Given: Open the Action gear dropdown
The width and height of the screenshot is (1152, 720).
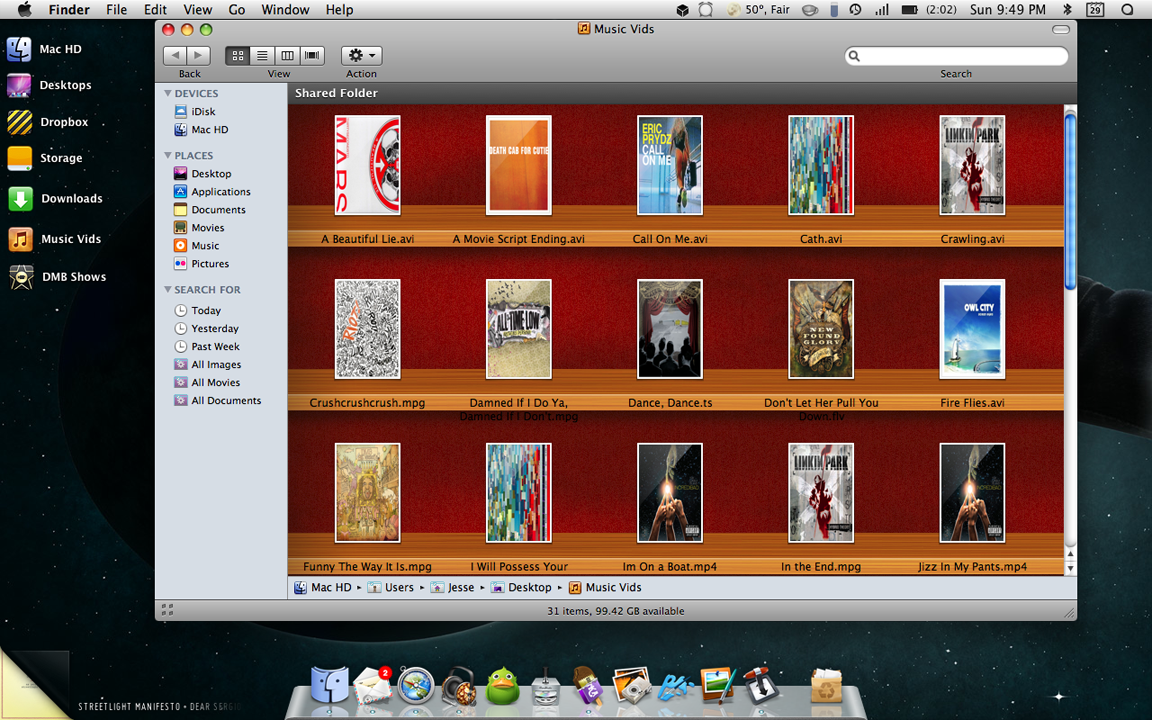Looking at the screenshot, I should click(361, 55).
